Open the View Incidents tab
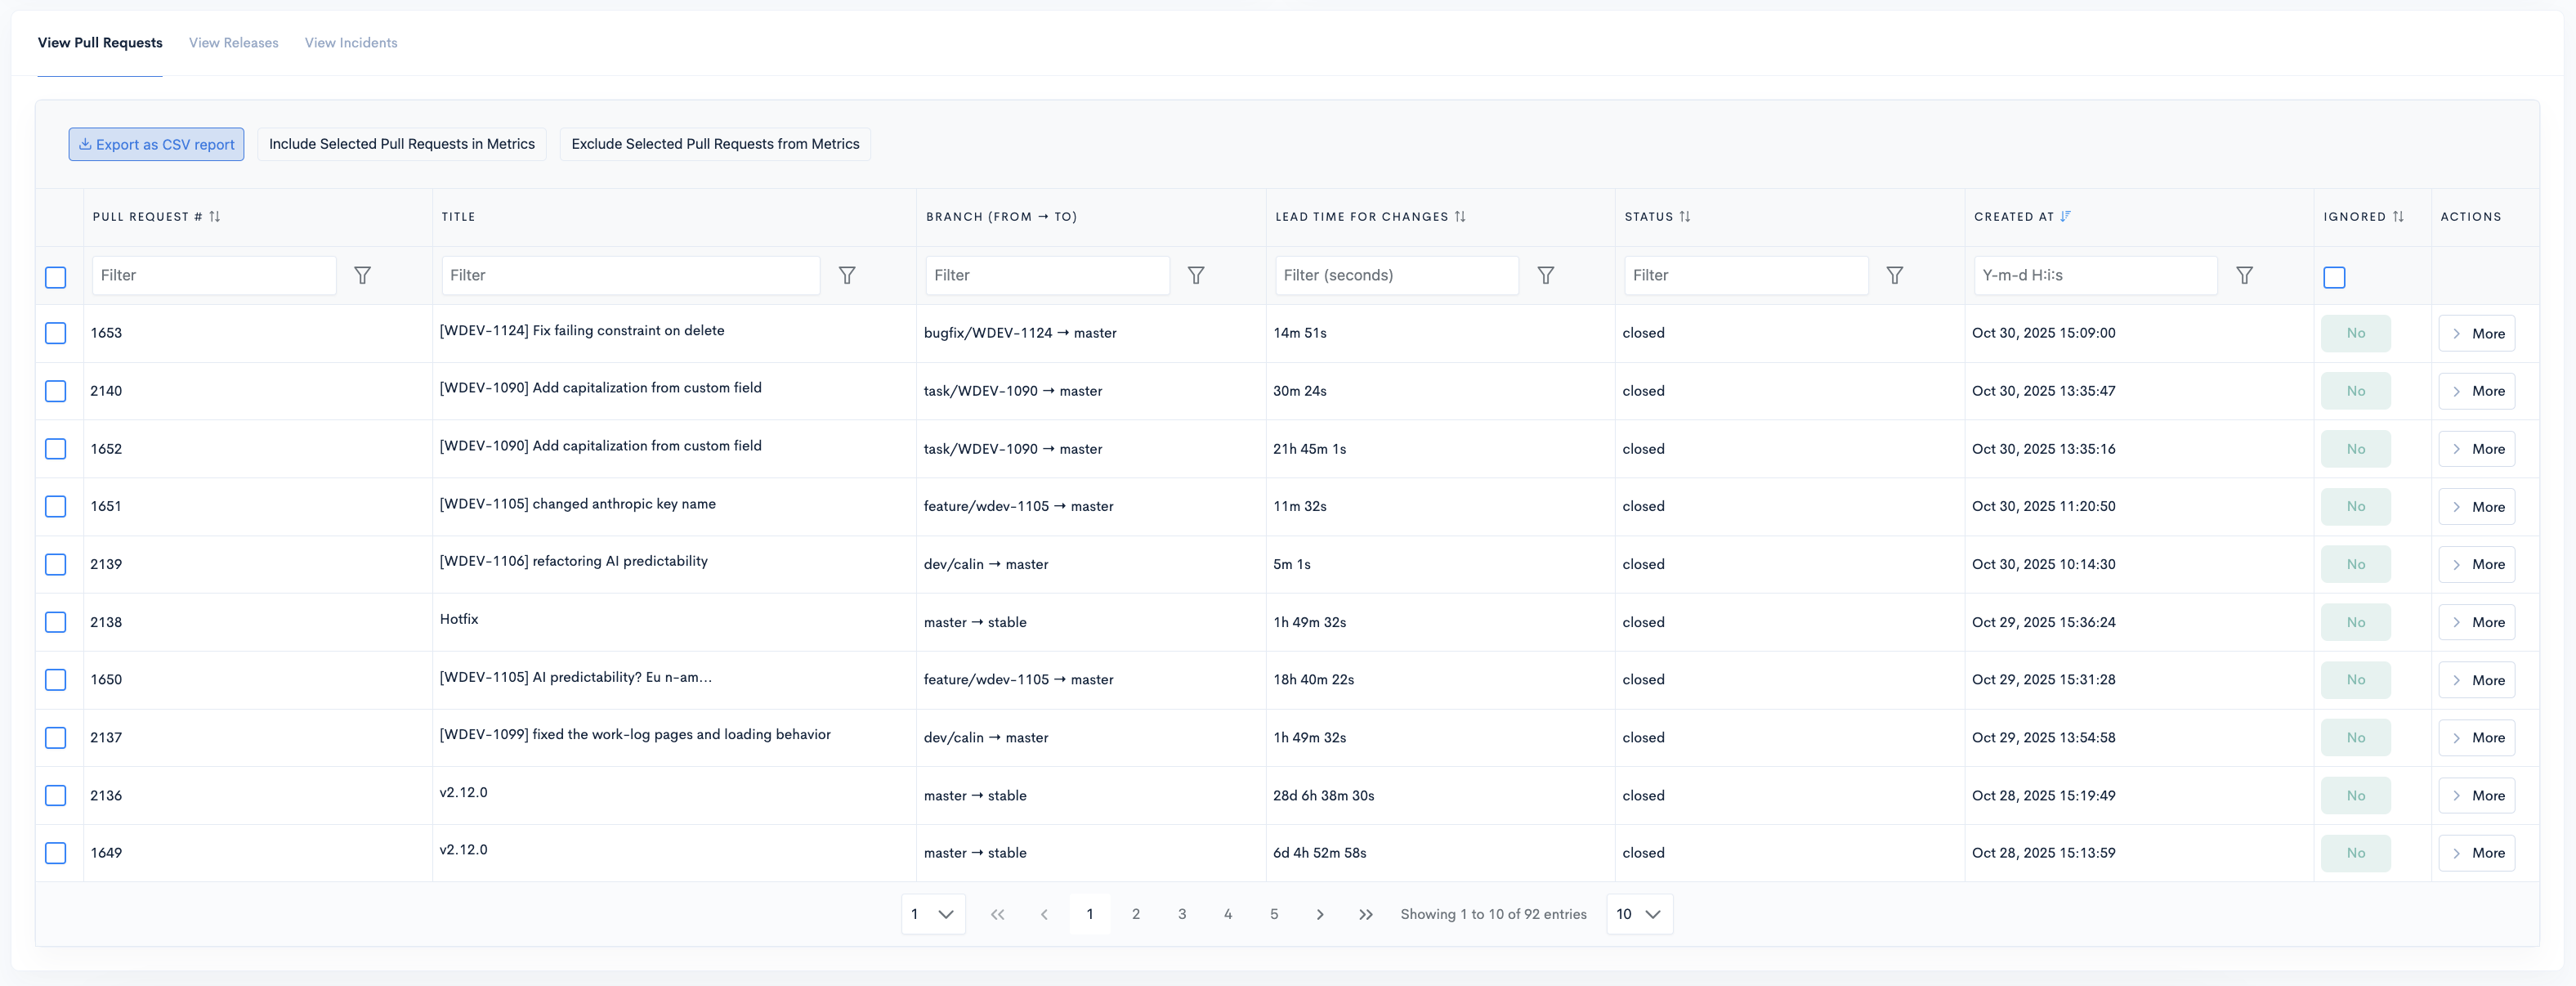Screen dimensions: 2576x986 [x=351, y=43]
